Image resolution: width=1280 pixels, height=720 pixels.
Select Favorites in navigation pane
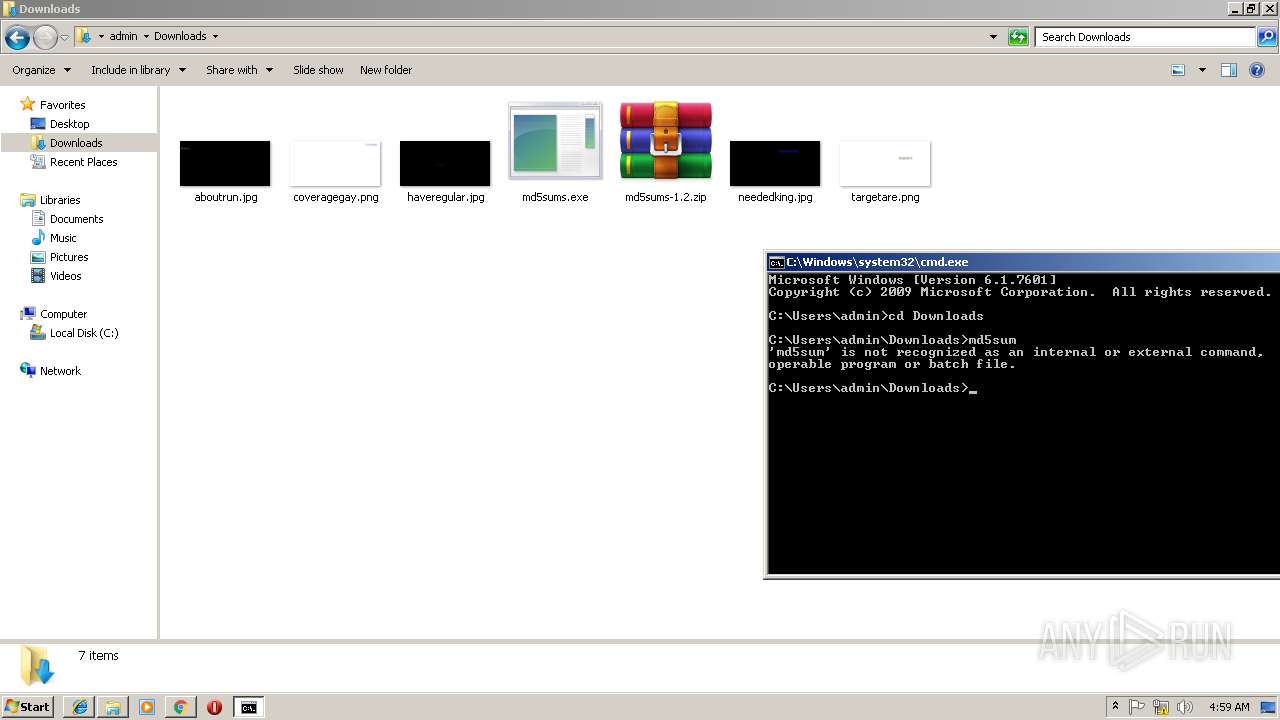click(62, 105)
